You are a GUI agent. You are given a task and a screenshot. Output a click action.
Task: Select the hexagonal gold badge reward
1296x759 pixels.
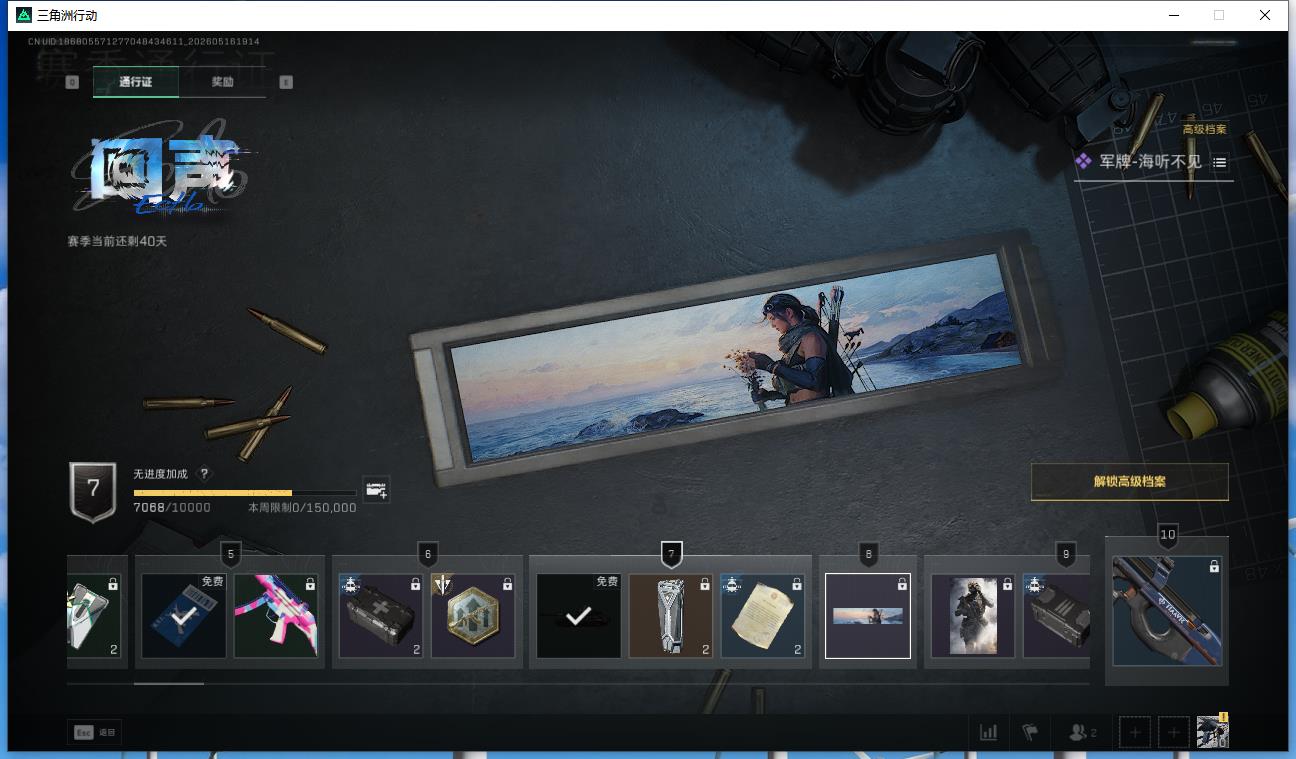473,616
